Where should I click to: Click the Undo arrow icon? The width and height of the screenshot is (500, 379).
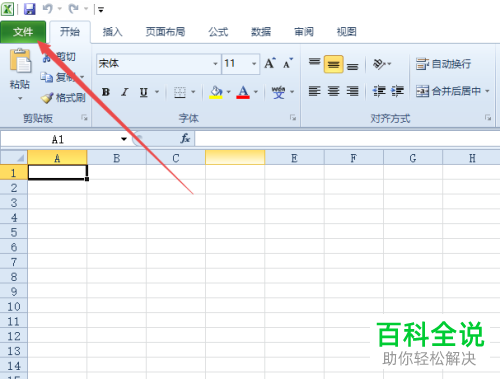pyautogui.click(x=48, y=9)
